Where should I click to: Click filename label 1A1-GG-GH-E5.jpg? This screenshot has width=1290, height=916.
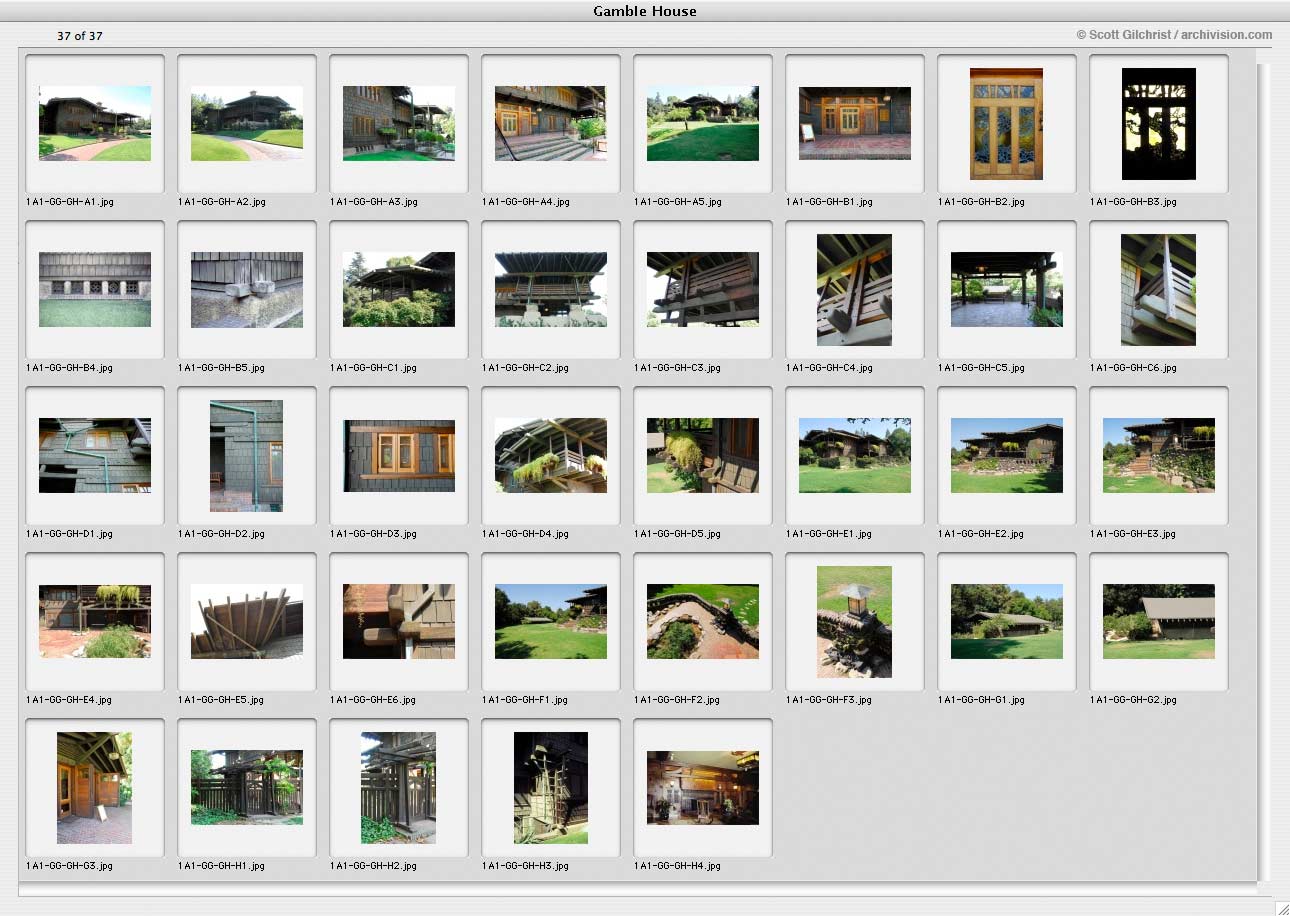point(222,700)
